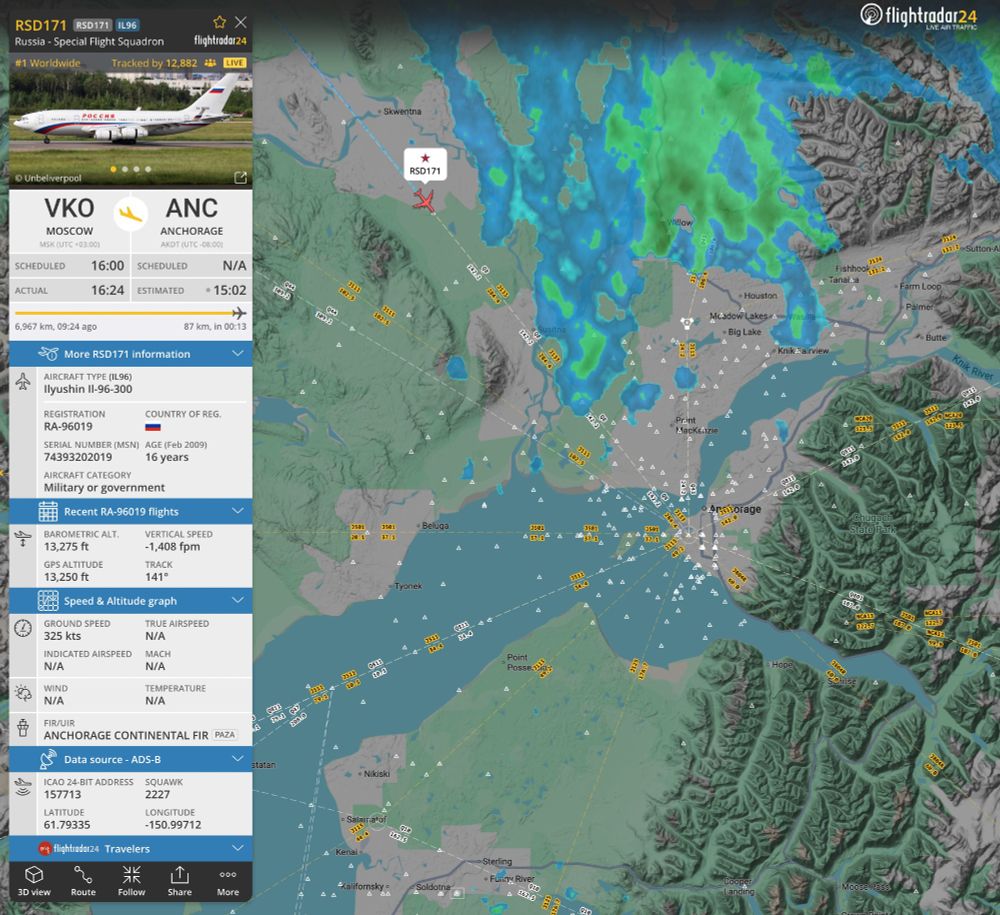Screen dimensions: 1000x915
Task: Click the Skwentna place label on map
Action: pos(402,112)
